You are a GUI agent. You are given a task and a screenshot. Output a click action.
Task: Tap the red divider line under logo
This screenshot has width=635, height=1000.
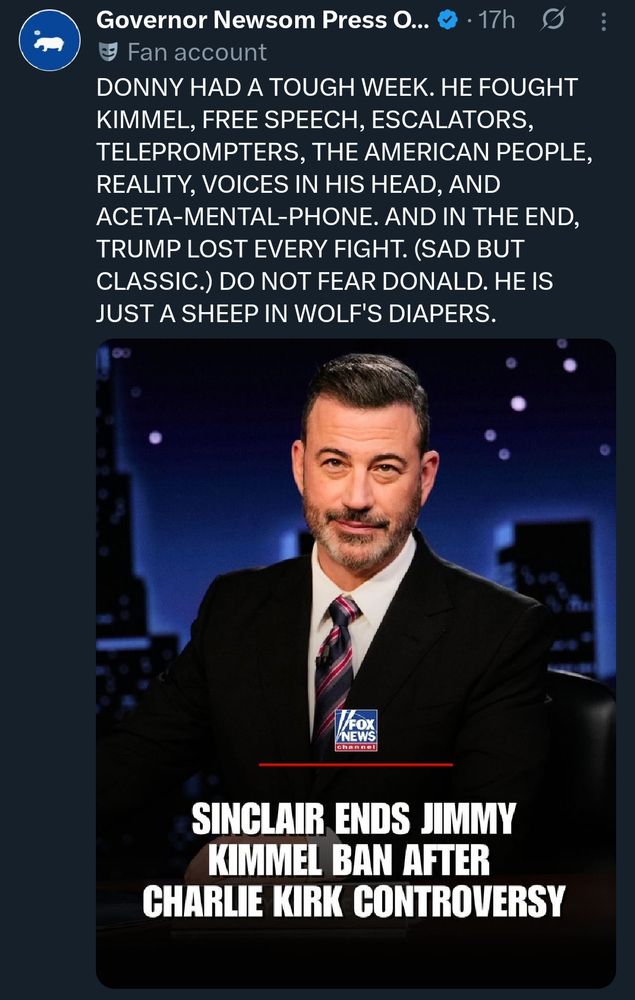[356, 764]
